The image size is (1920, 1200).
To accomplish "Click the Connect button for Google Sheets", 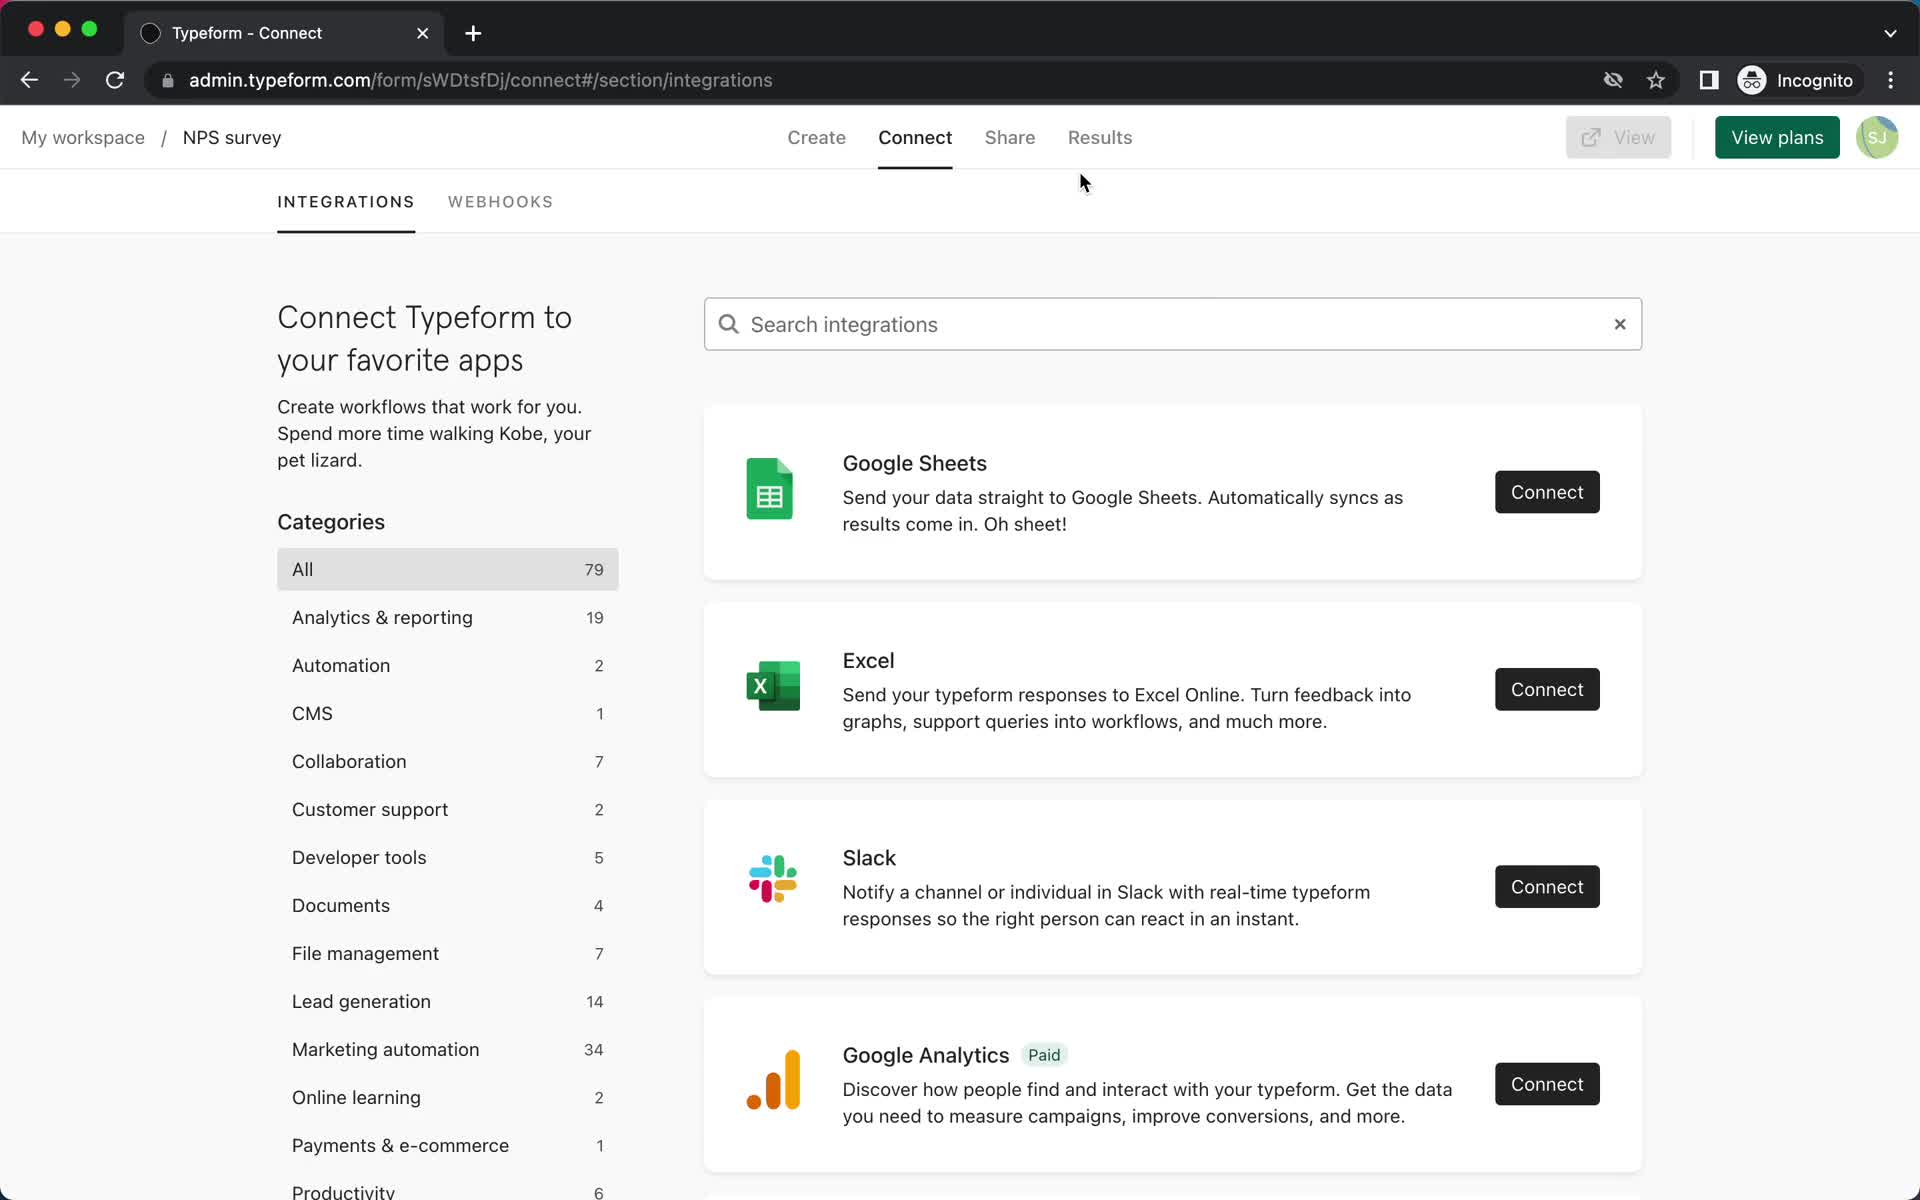I will coord(1547,491).
